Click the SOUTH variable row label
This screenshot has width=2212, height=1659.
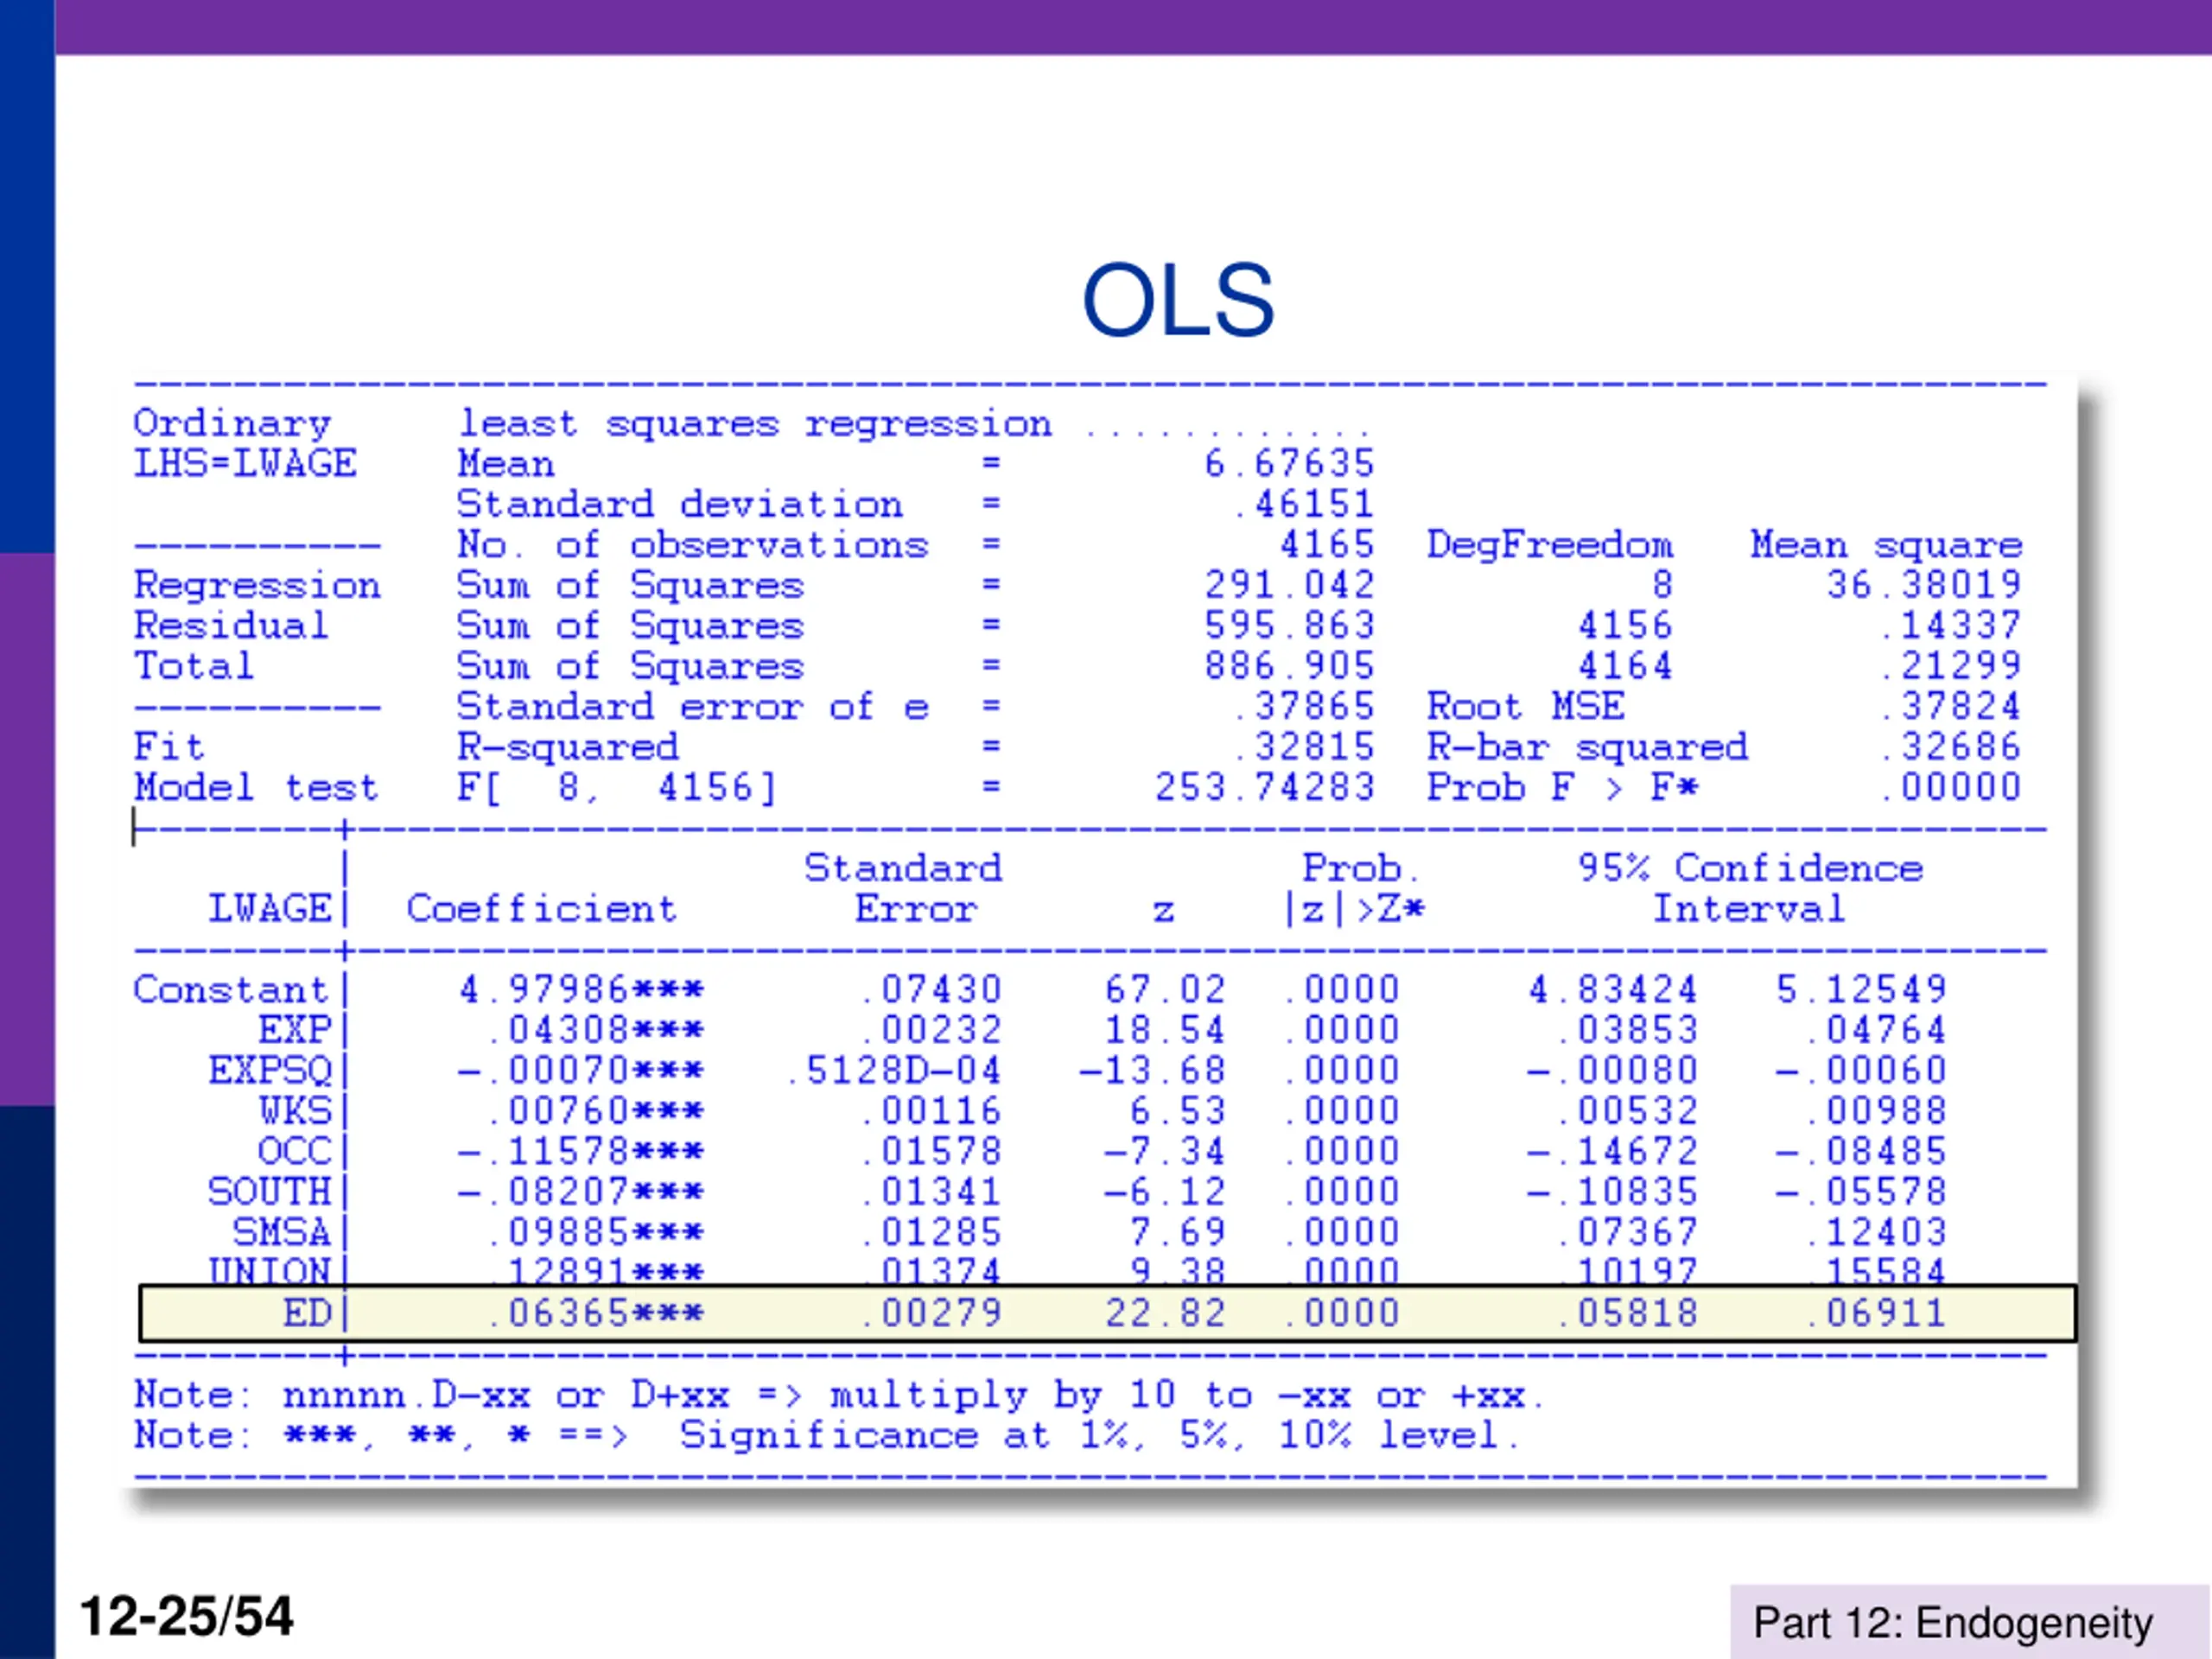pos(268,1192)
